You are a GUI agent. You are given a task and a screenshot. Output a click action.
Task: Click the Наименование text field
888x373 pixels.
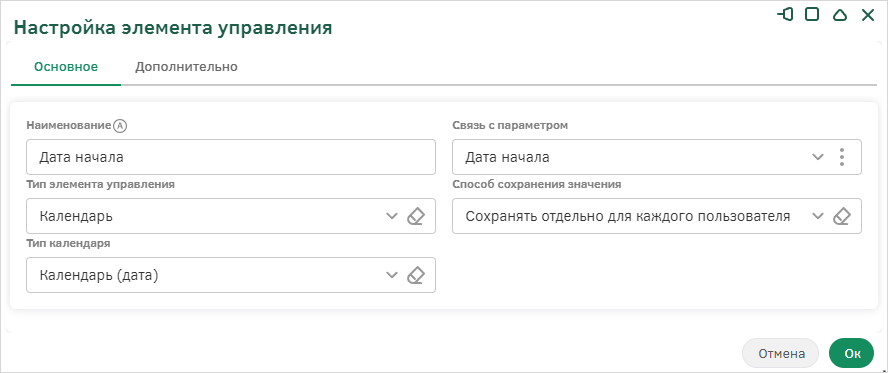coord(231,157)
